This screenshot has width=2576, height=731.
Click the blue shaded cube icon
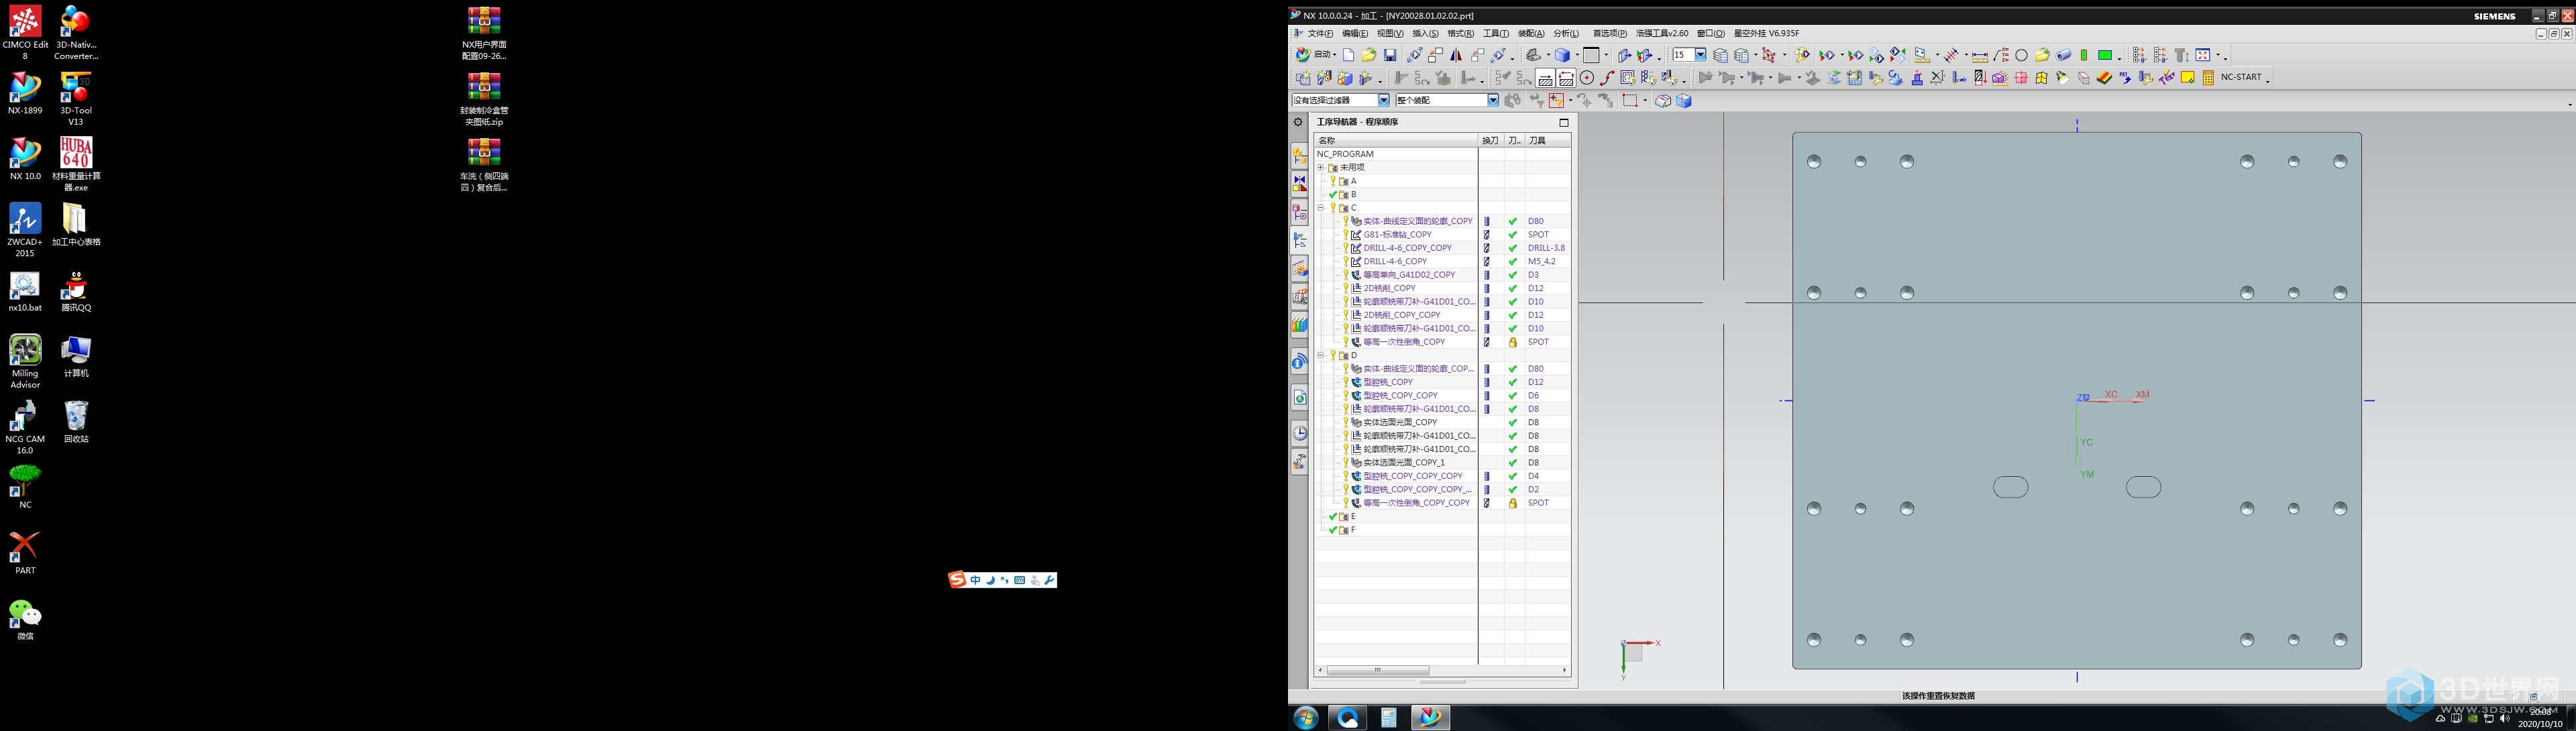point(1562,55)
